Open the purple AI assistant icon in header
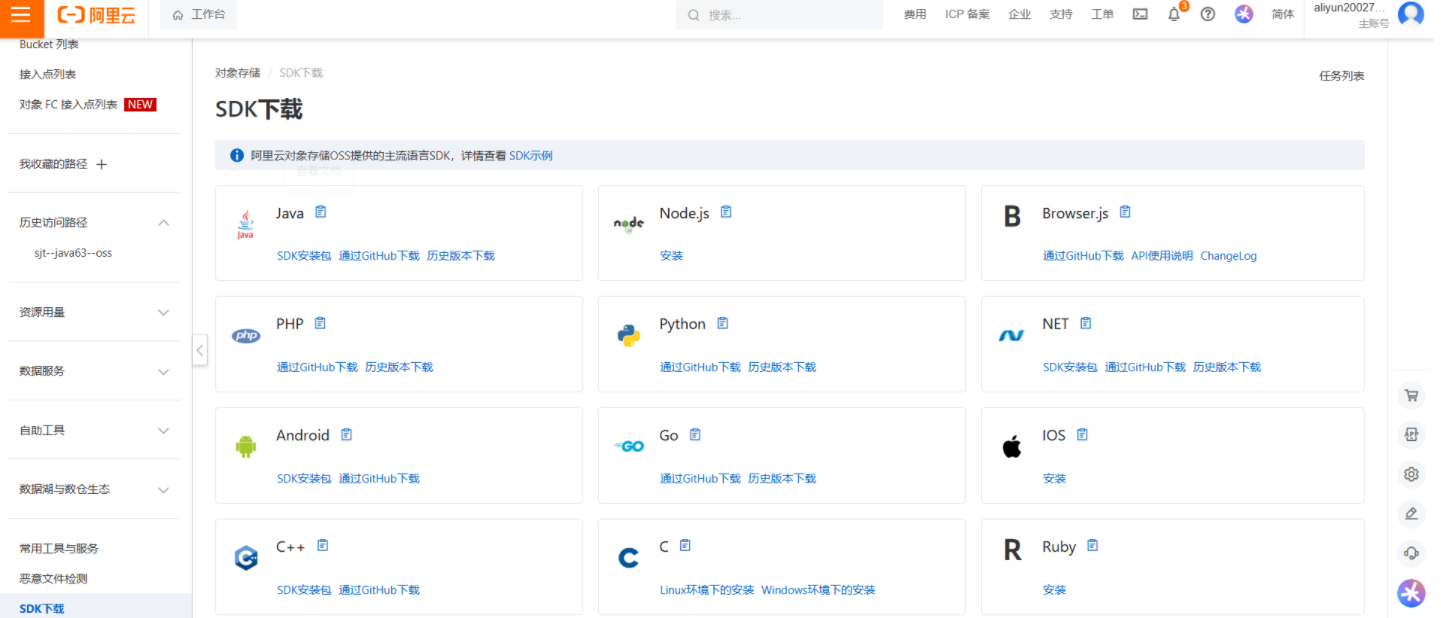 pyautogui.click(x=1244, y=14)
